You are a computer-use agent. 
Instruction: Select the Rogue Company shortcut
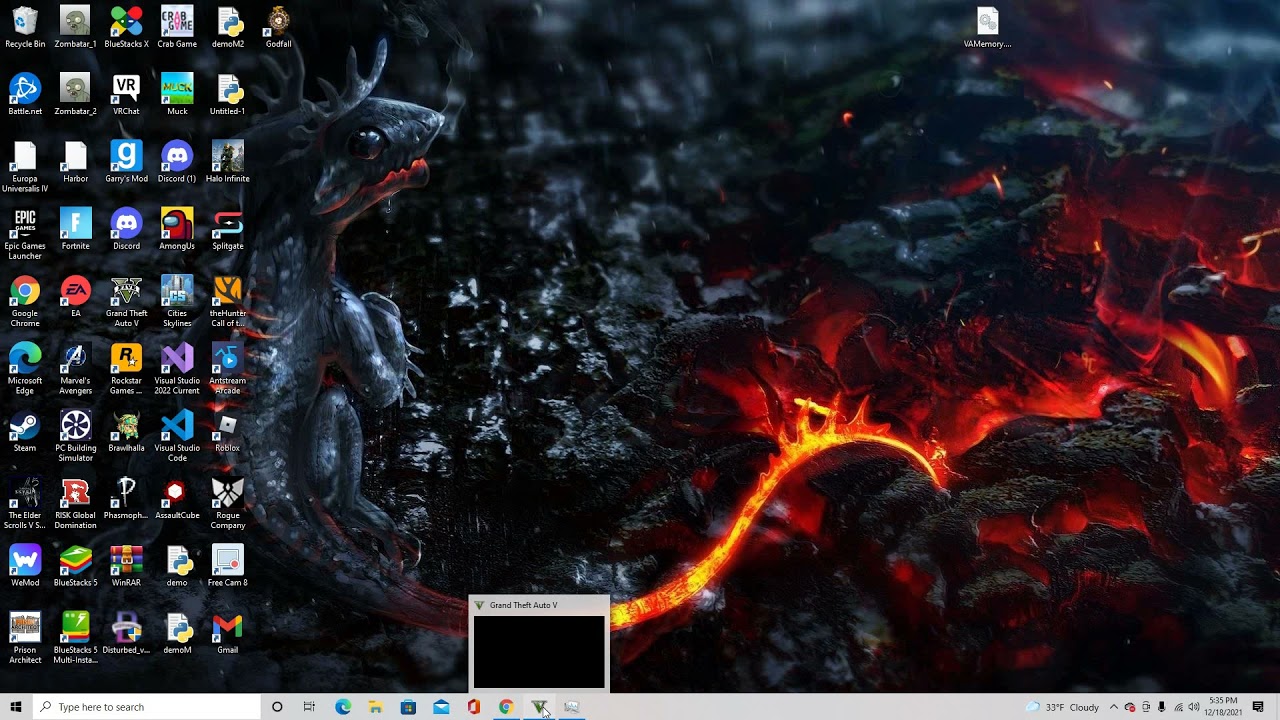pos(227,503)
